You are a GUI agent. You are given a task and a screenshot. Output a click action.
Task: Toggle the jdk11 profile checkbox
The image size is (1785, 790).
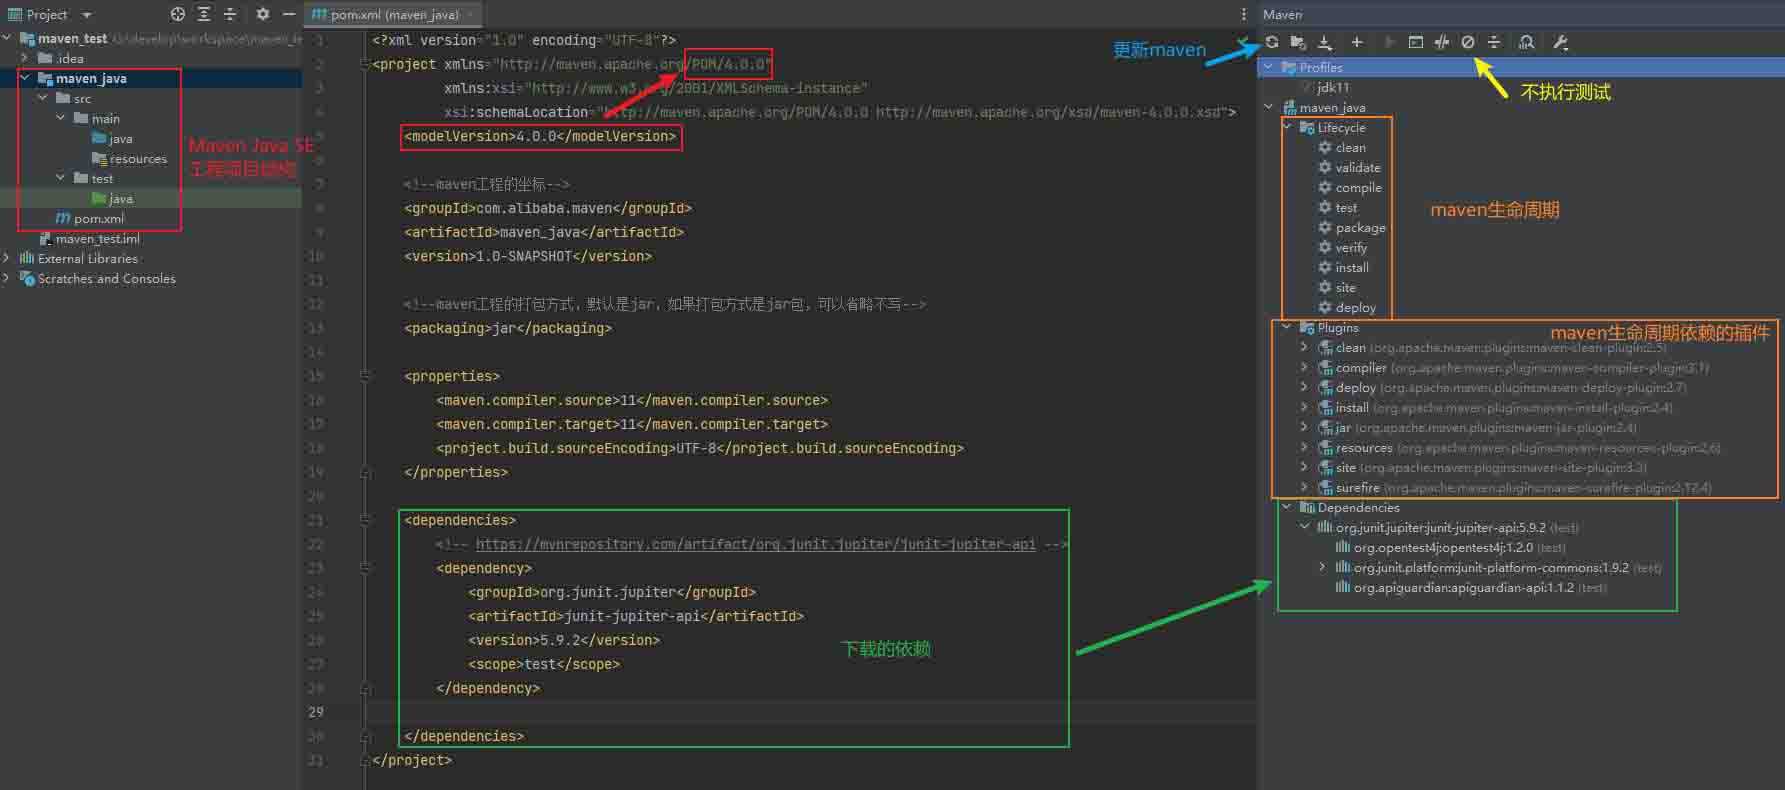click(1306, 87)
